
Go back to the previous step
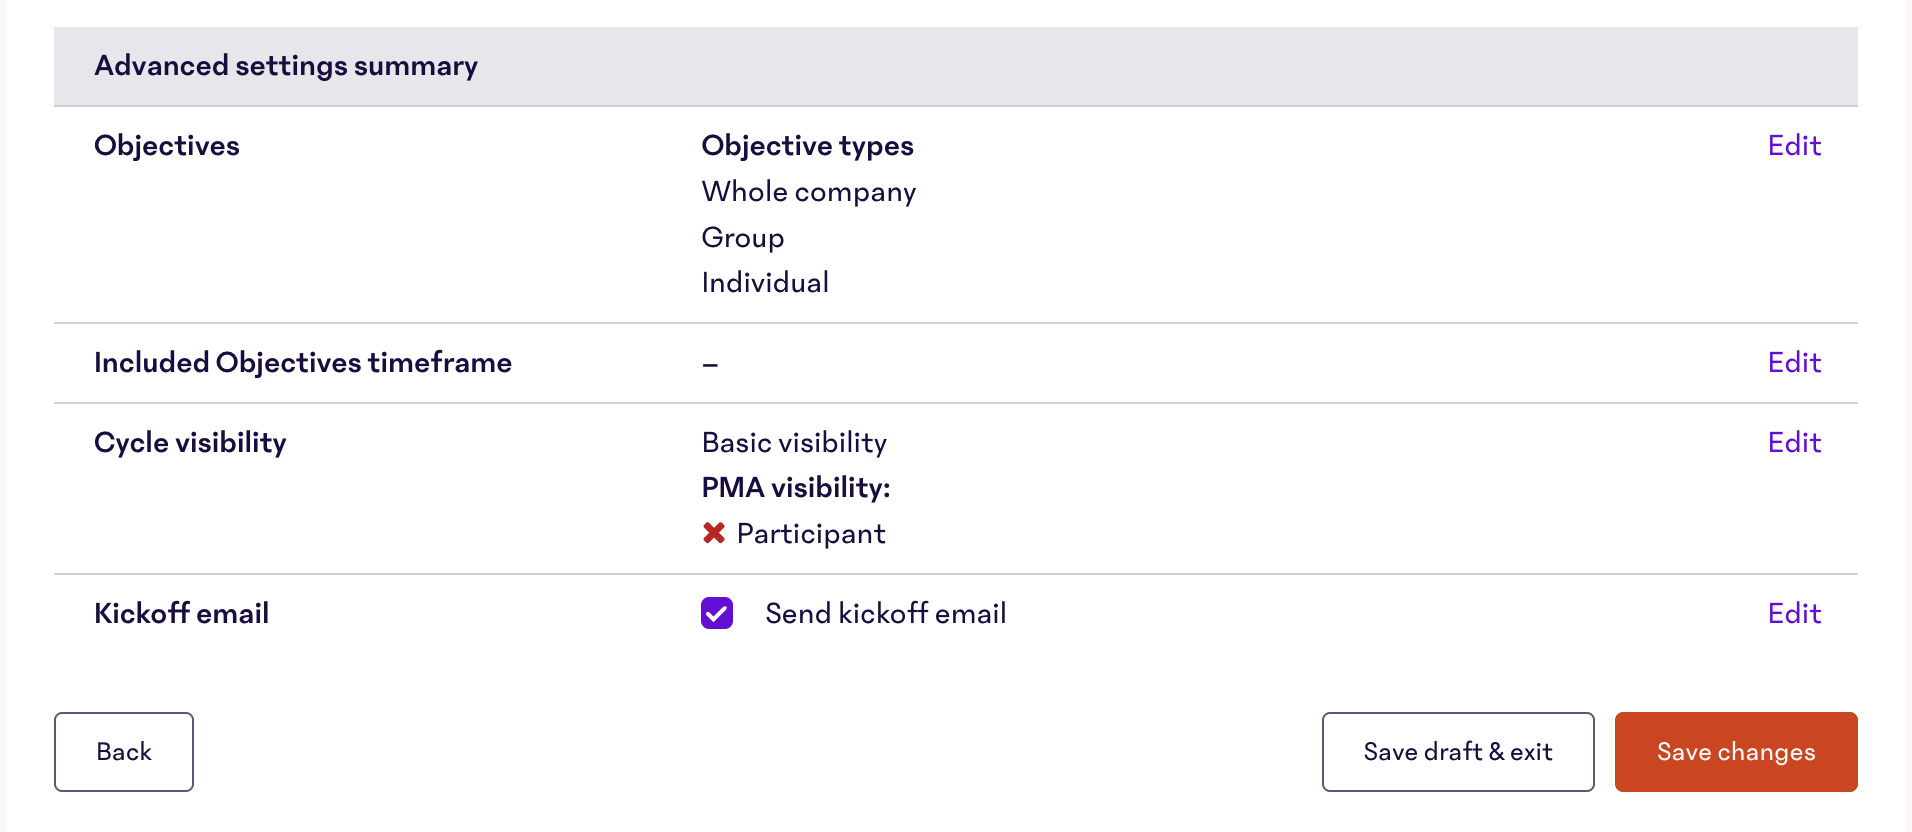click(x=123, y=751)
